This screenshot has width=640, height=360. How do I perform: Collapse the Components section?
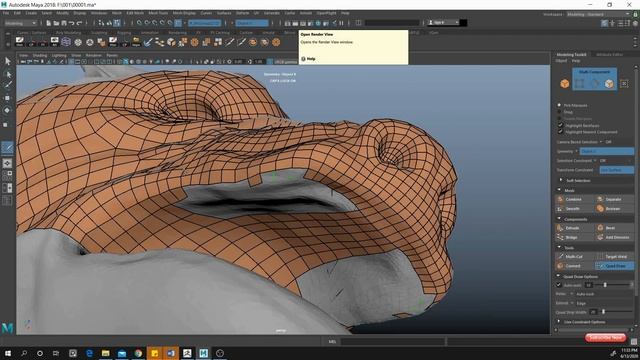coord(559,219)
